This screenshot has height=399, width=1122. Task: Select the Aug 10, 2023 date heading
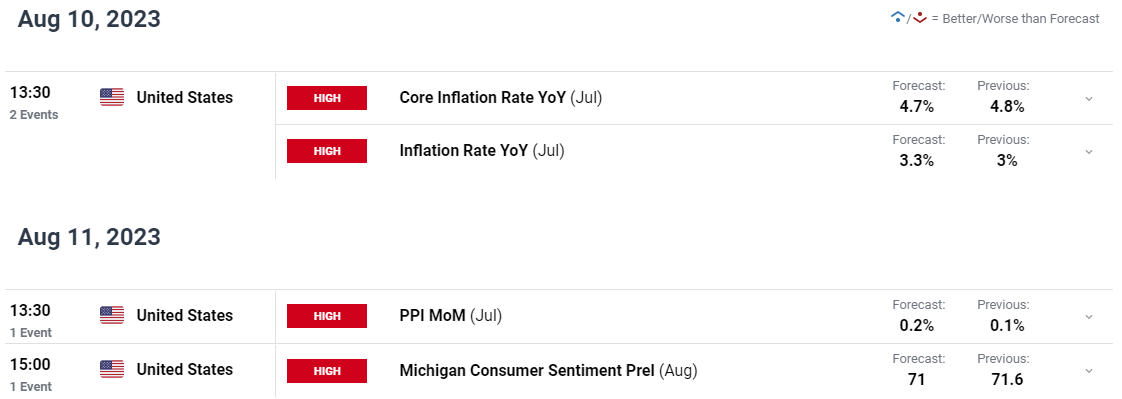click(x=89, y=19)
